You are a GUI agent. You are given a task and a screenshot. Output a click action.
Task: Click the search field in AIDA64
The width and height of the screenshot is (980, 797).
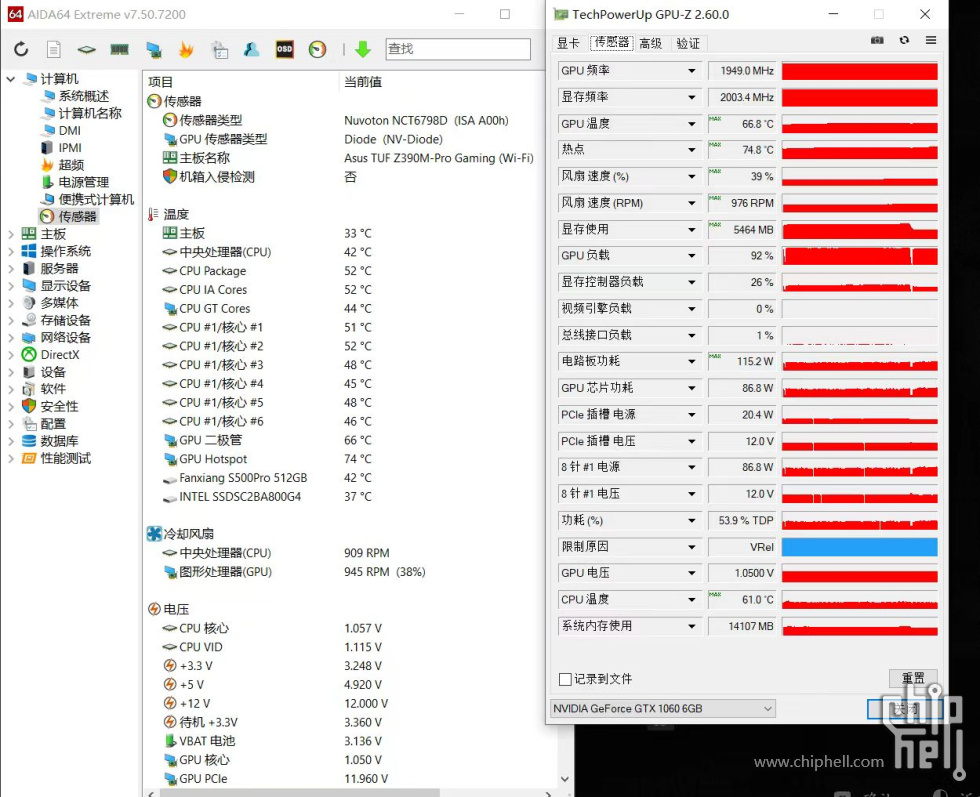[x=458, y=49]
